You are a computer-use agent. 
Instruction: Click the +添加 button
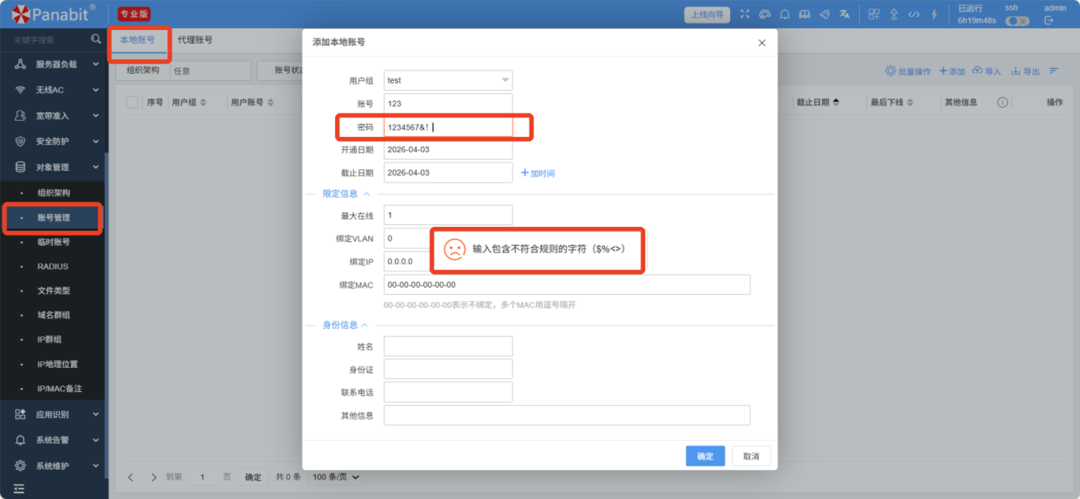pos(953,71)
